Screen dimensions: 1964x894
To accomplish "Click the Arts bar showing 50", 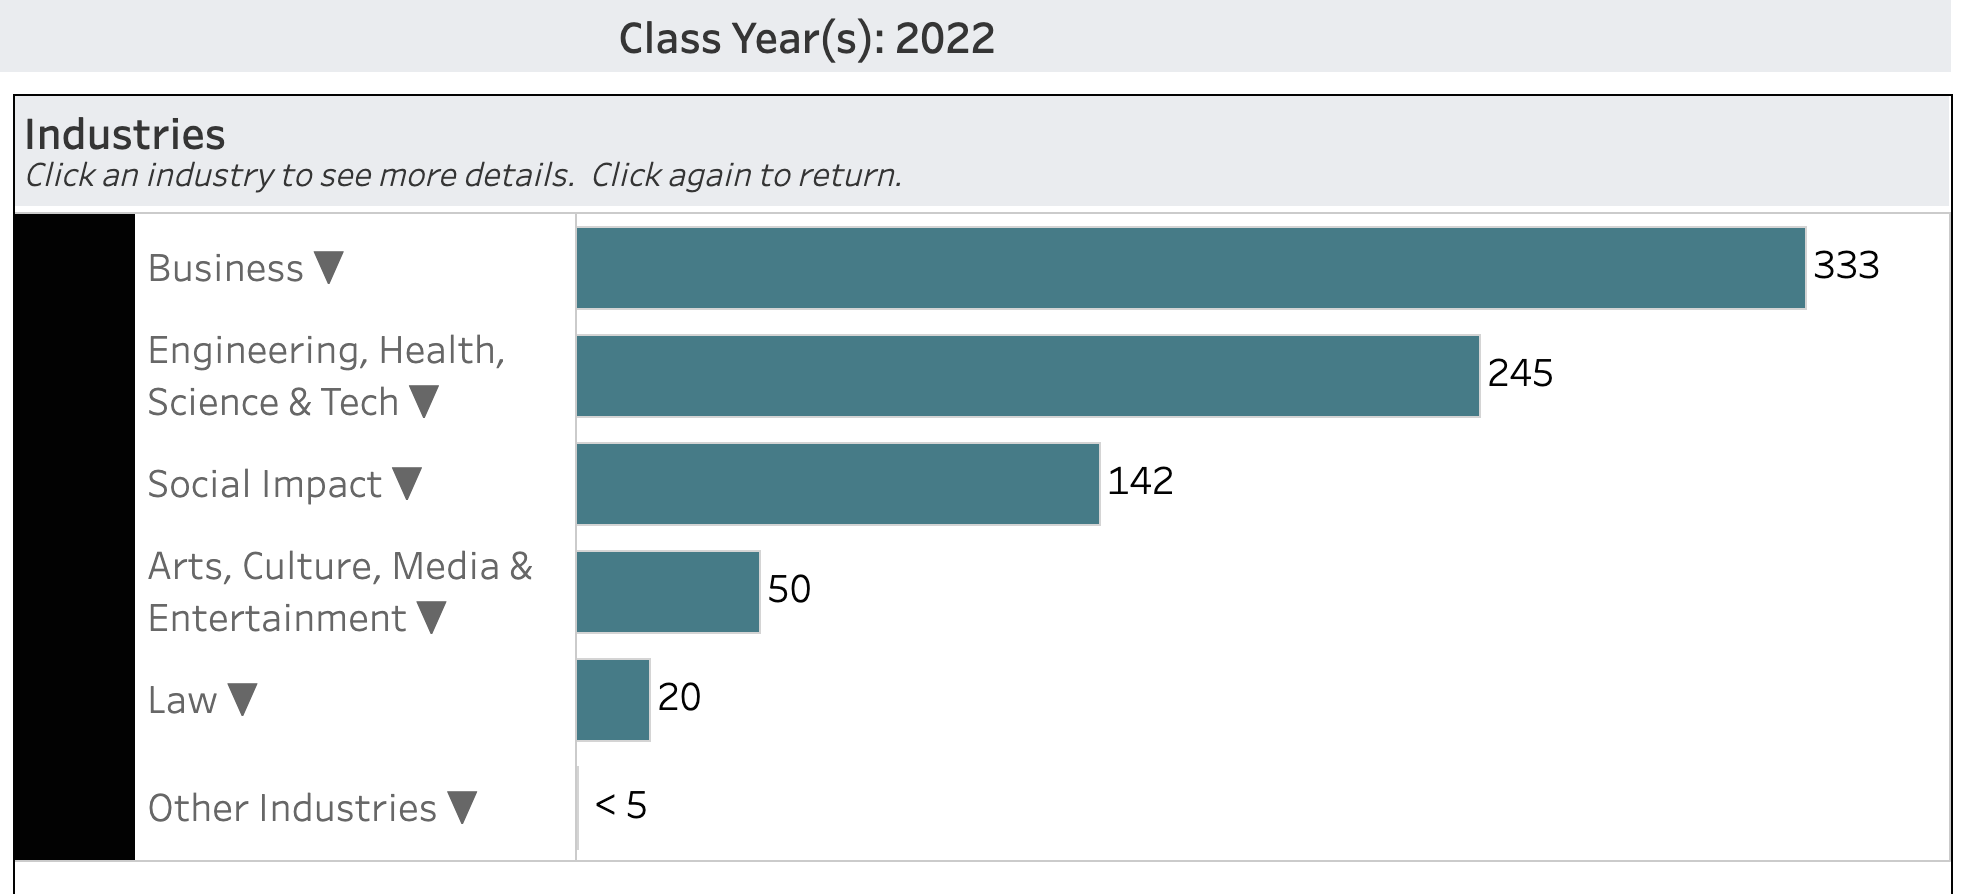I will tap(667, 592).
